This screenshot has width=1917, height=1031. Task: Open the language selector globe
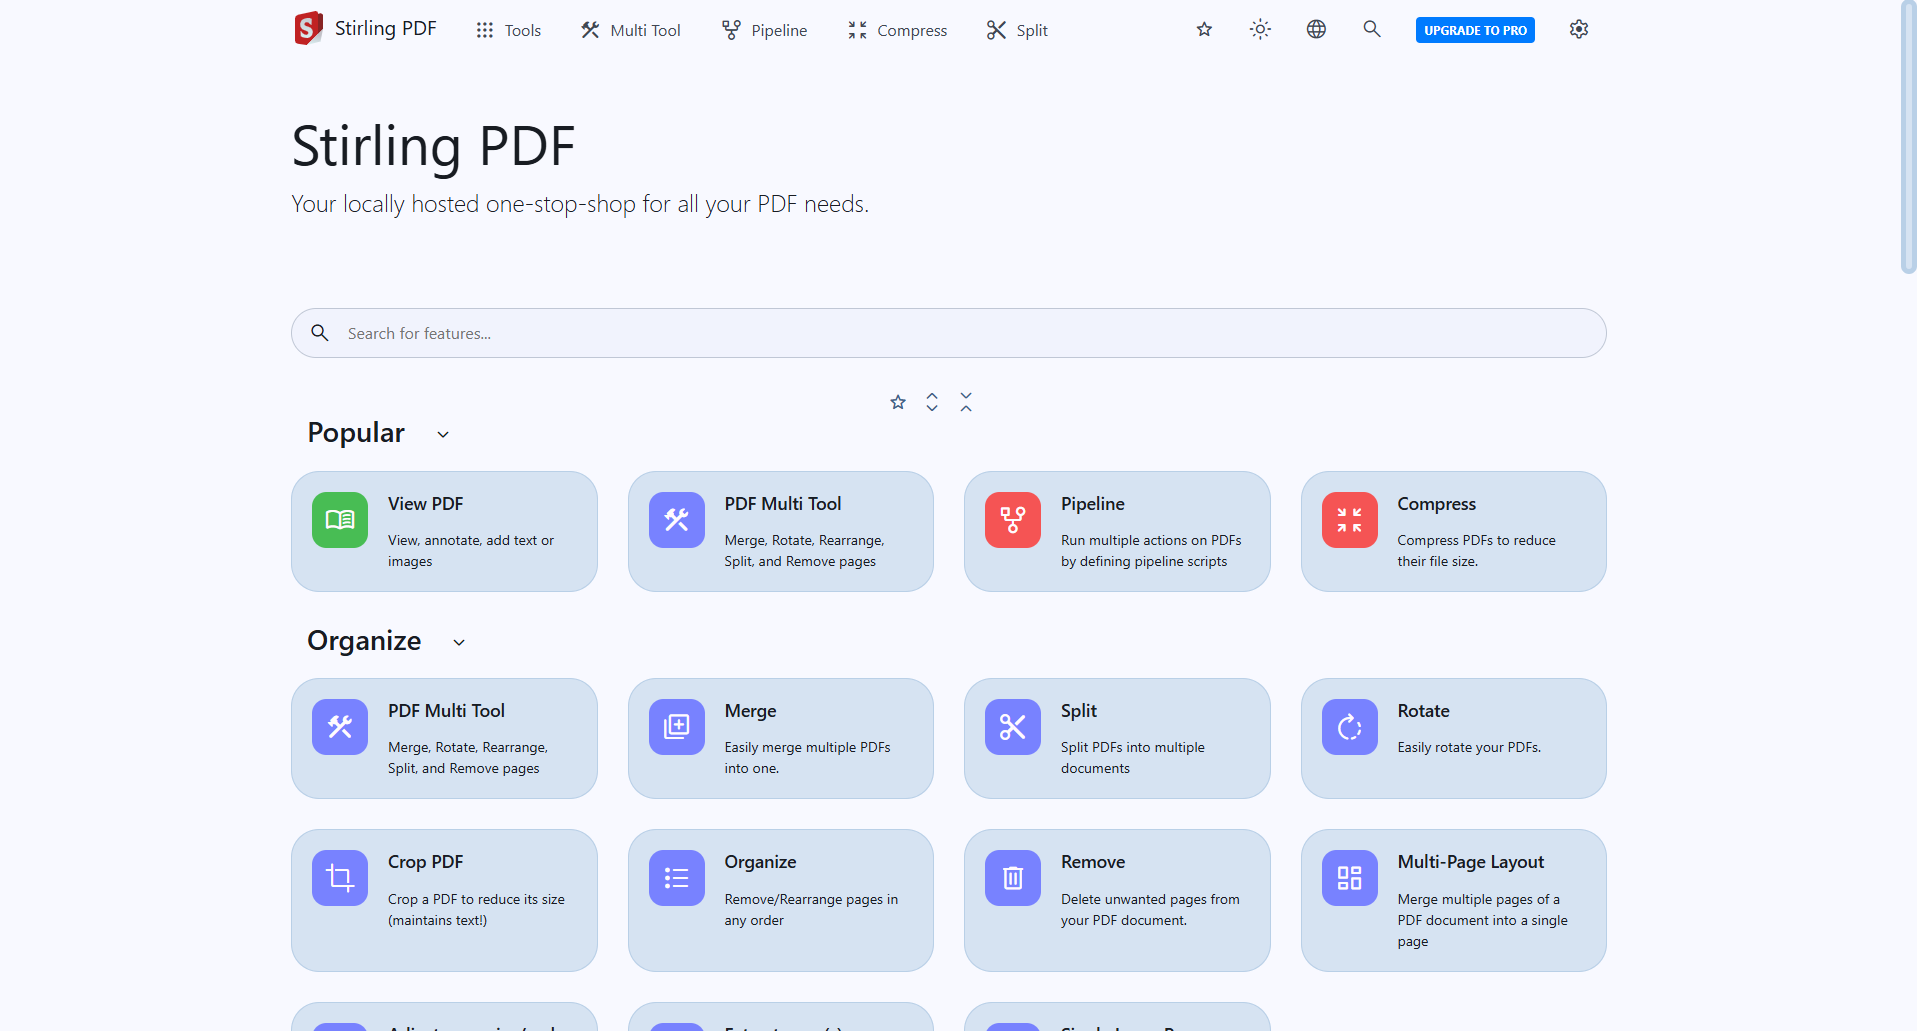coord(1315,29)
